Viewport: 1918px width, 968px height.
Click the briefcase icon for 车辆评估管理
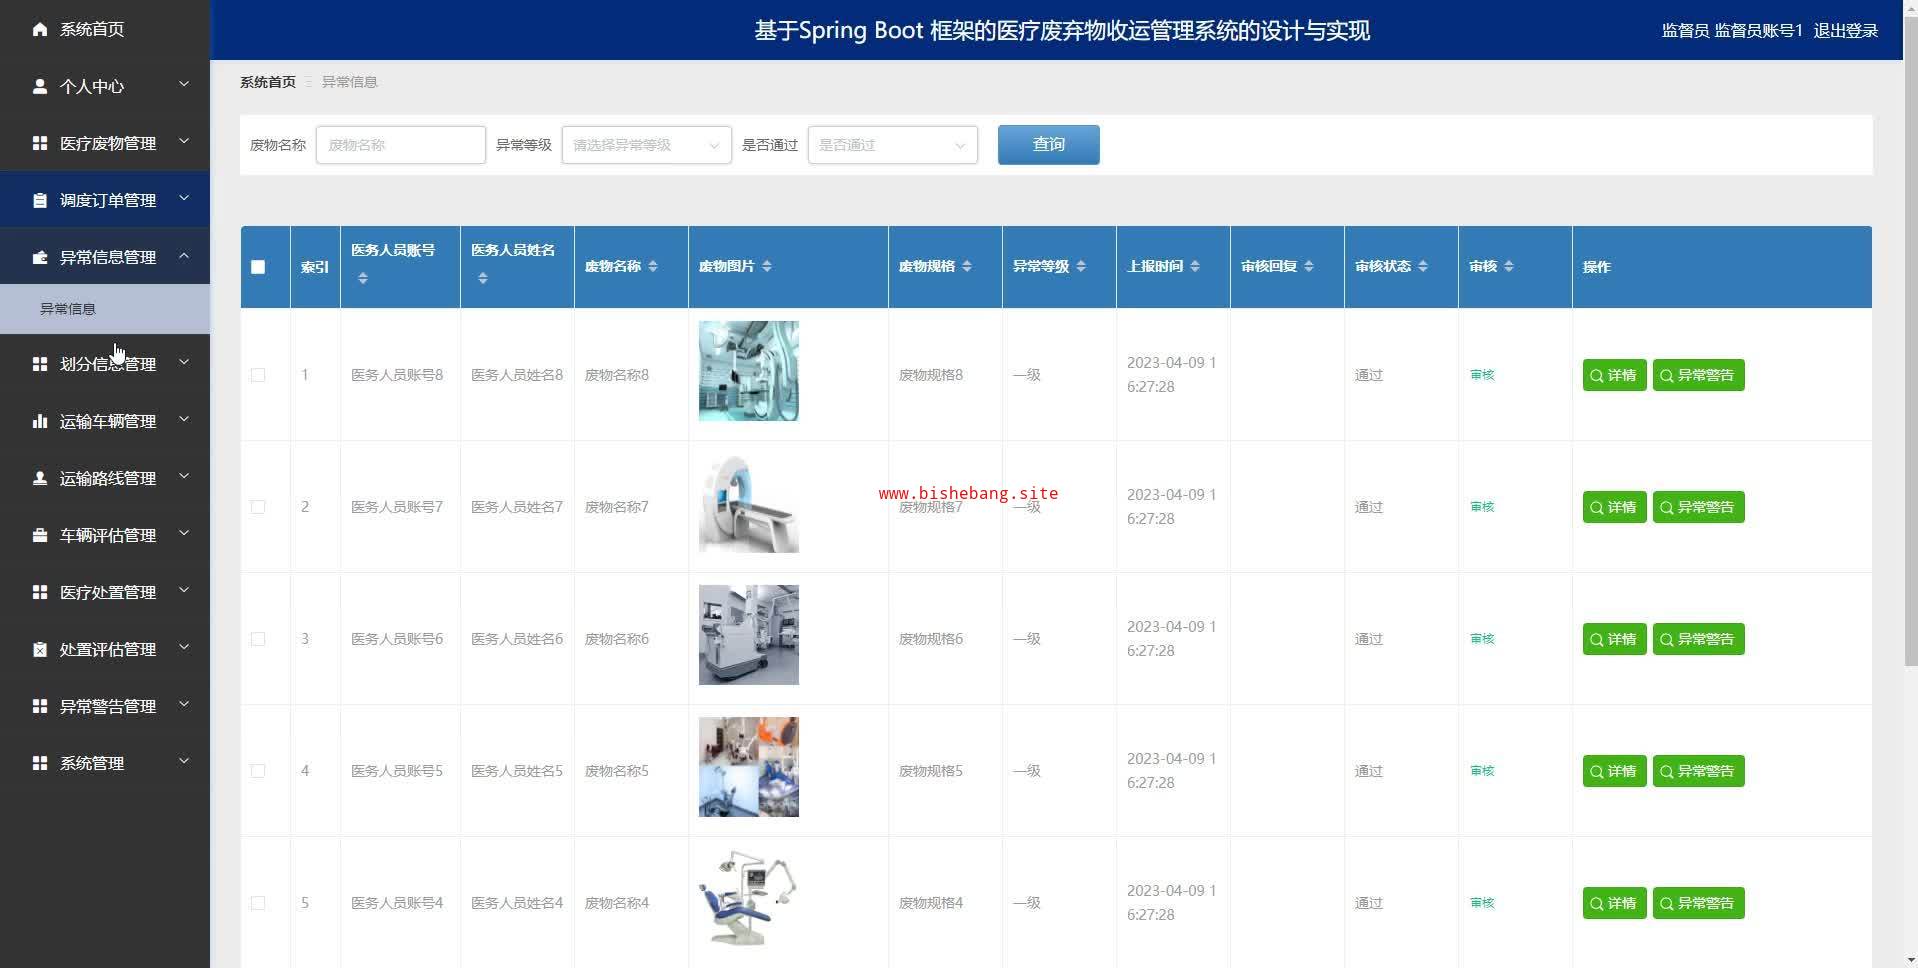pyautogui.click(x=40, y=535)
